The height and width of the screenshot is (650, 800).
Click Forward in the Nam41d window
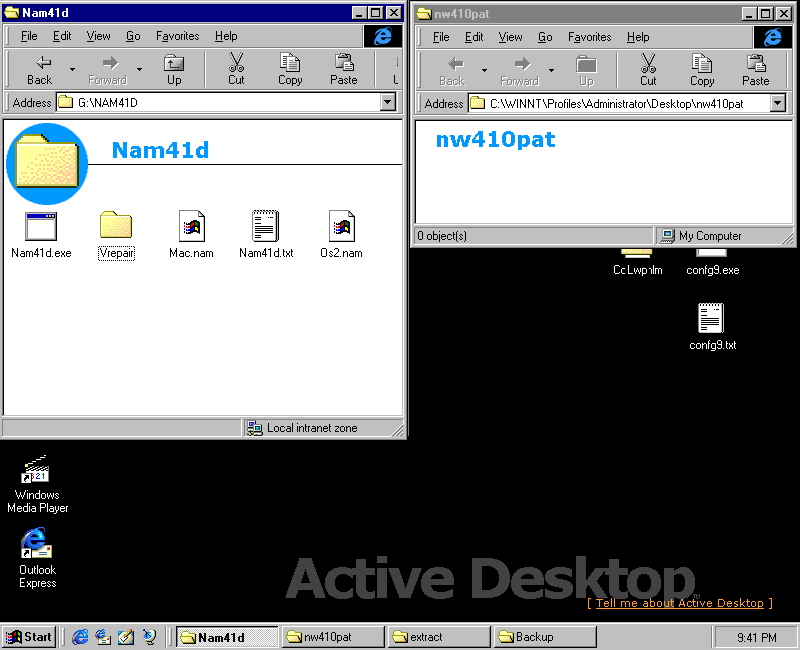point(108,70)
